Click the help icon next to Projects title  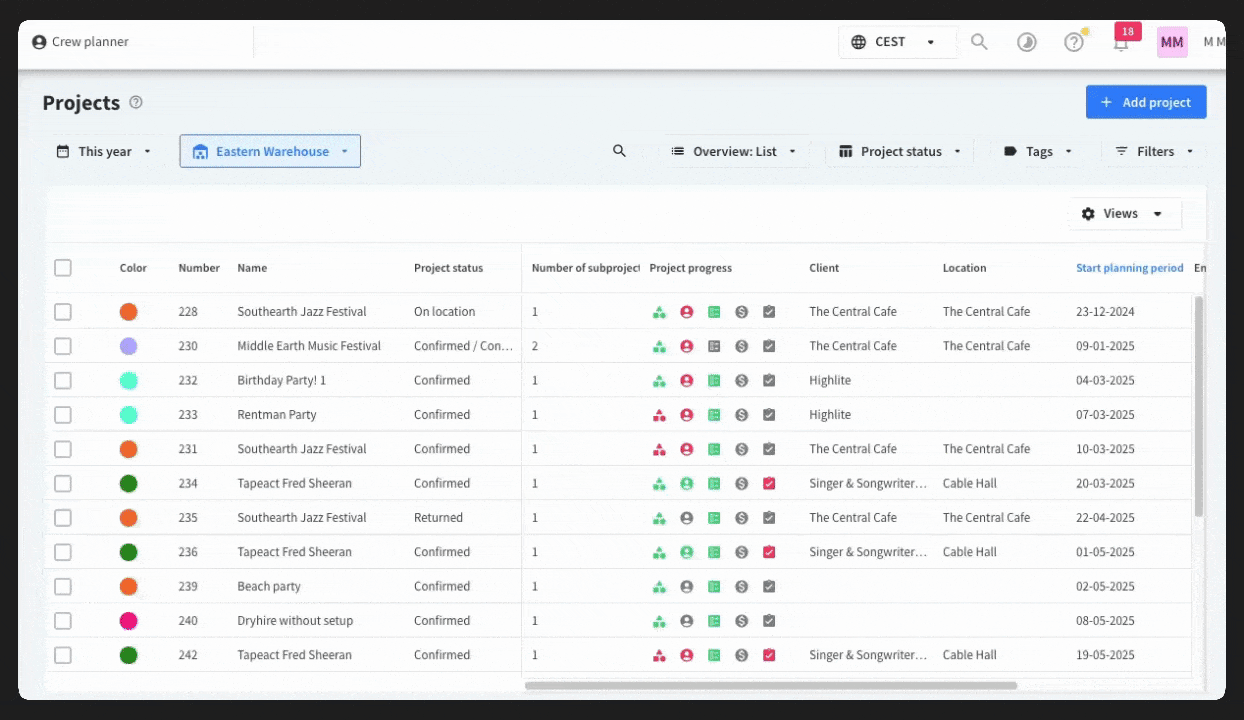point(136,102)
